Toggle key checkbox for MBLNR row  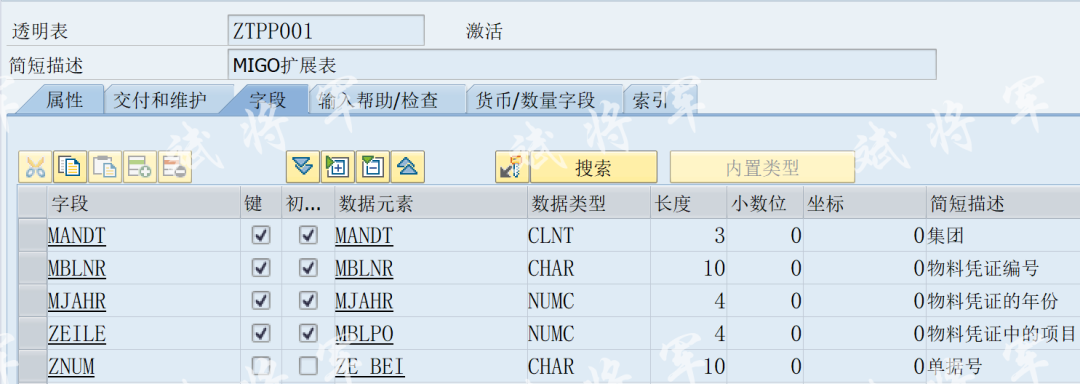pyautogui.click(x=261, y=268)
